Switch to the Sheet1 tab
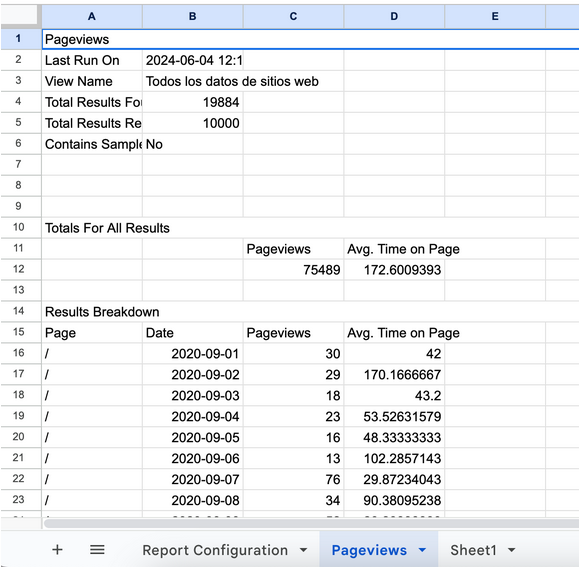The image size is (579, 567). click(473, 550)
